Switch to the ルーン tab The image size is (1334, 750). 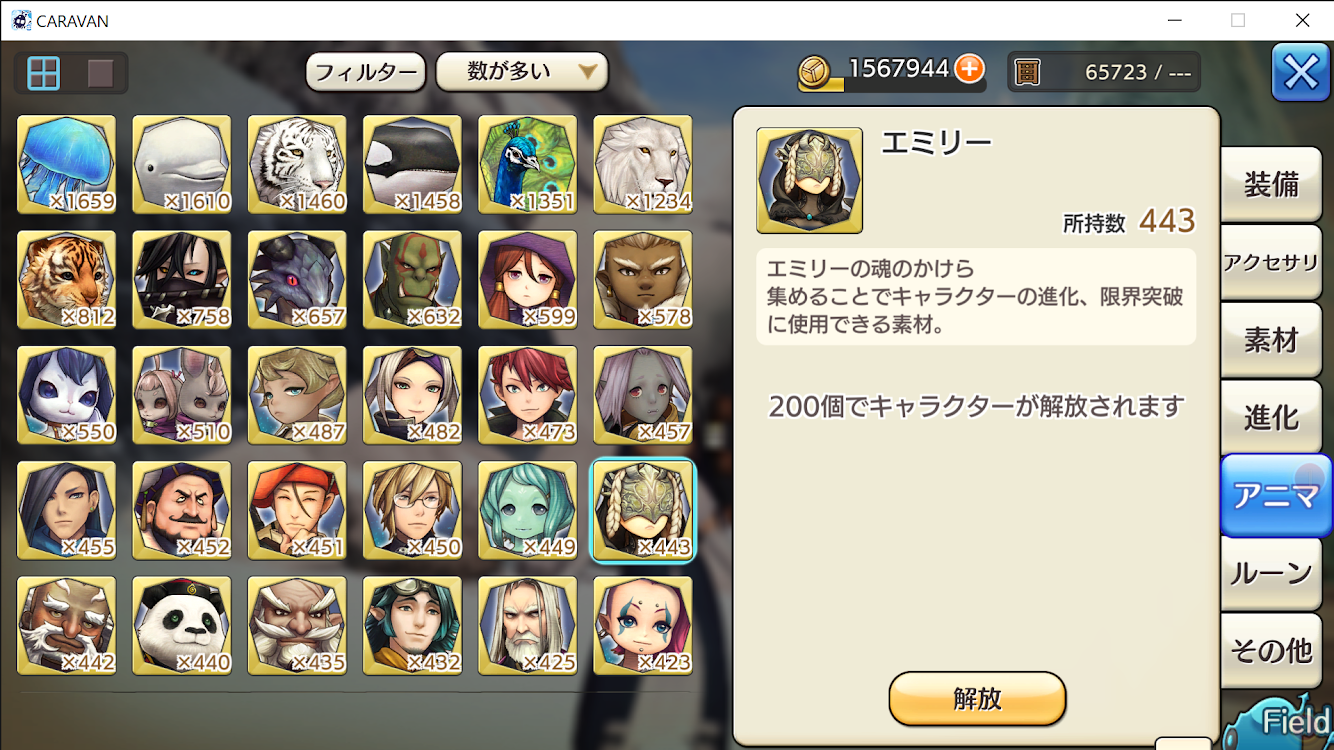(x=1271, y=573)
